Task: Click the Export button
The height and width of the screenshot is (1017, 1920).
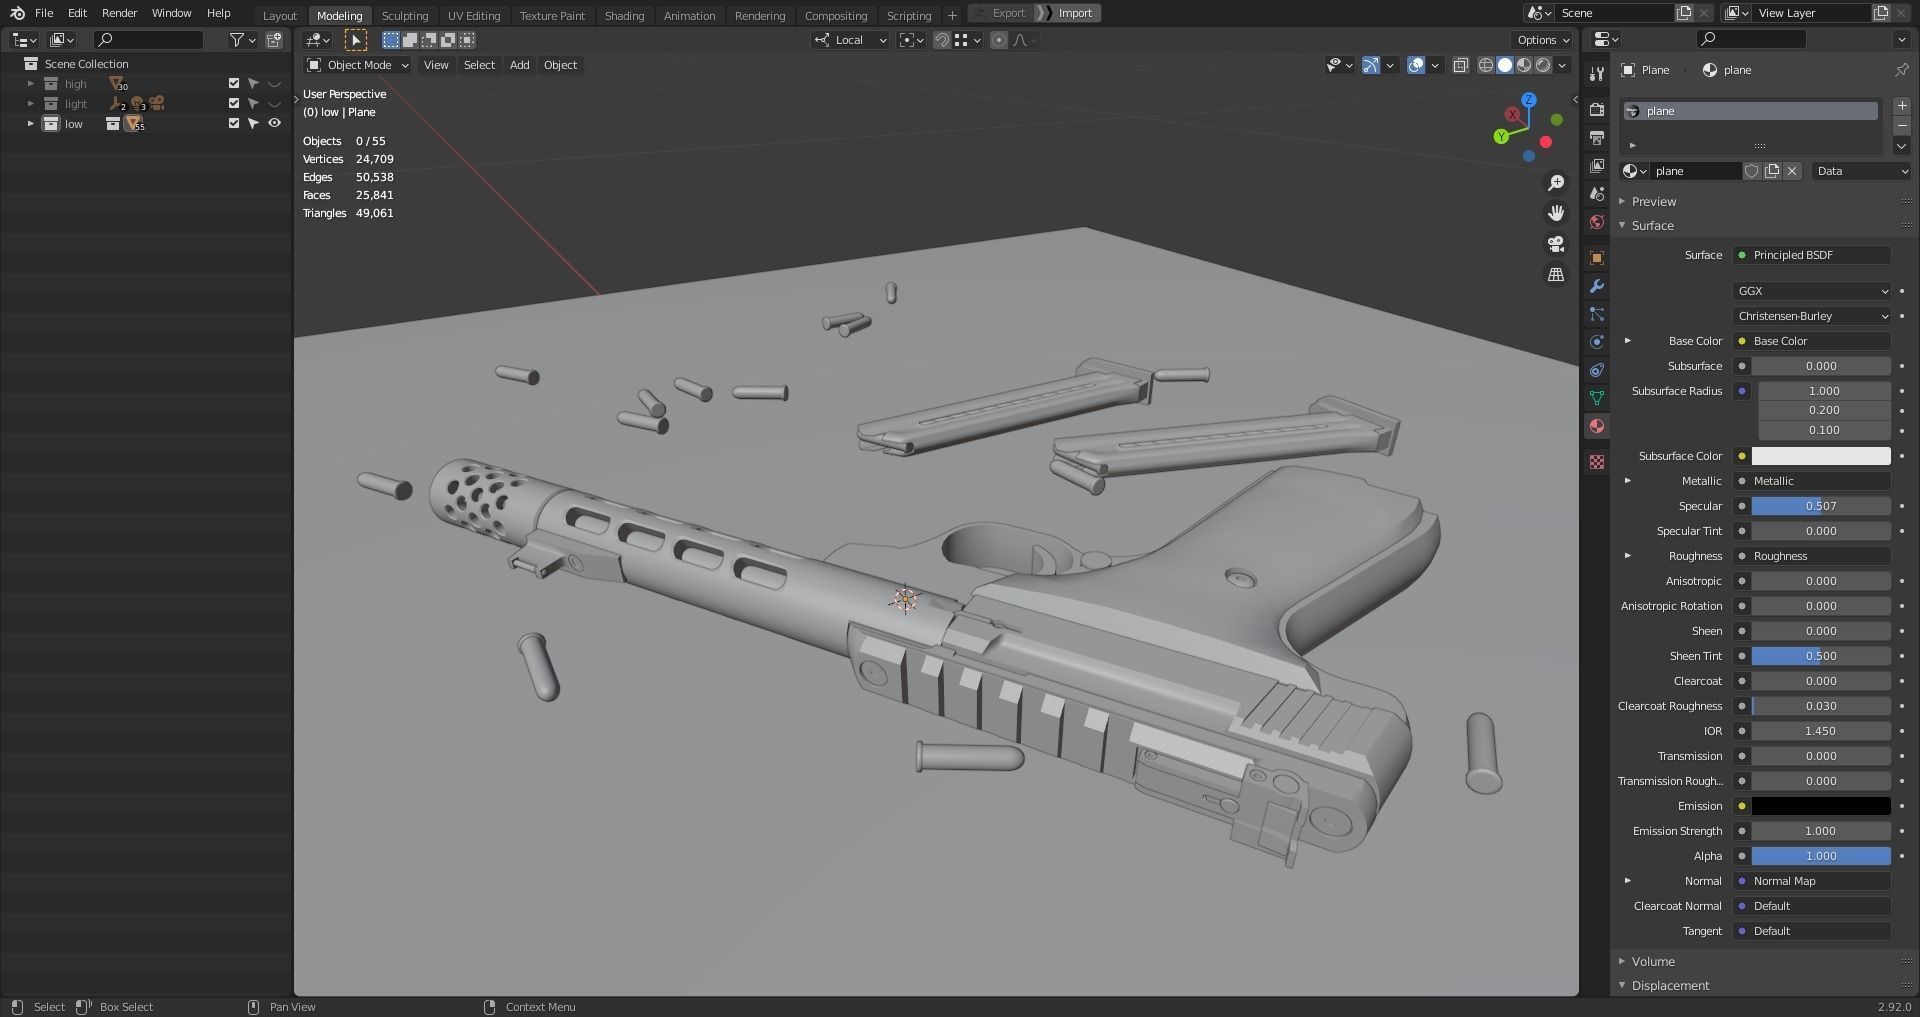Action: click(1002, 13)
